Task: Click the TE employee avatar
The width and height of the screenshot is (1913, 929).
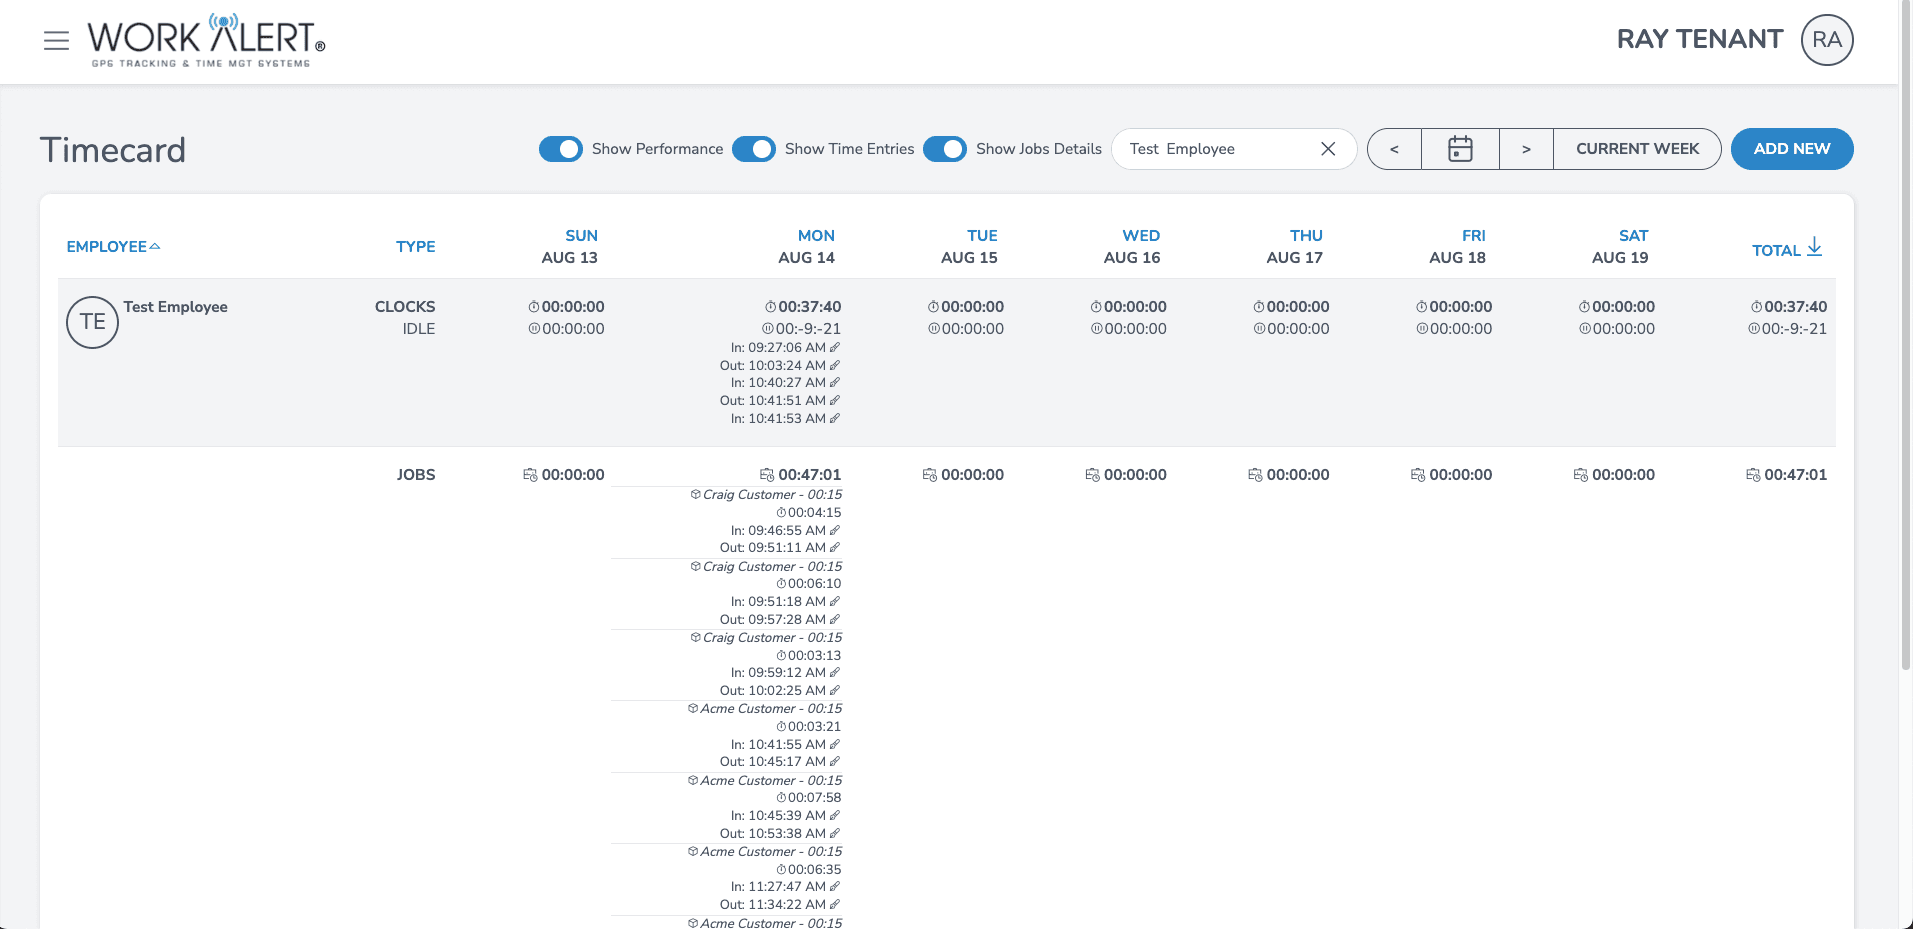Action: click(x=92, y=322)
